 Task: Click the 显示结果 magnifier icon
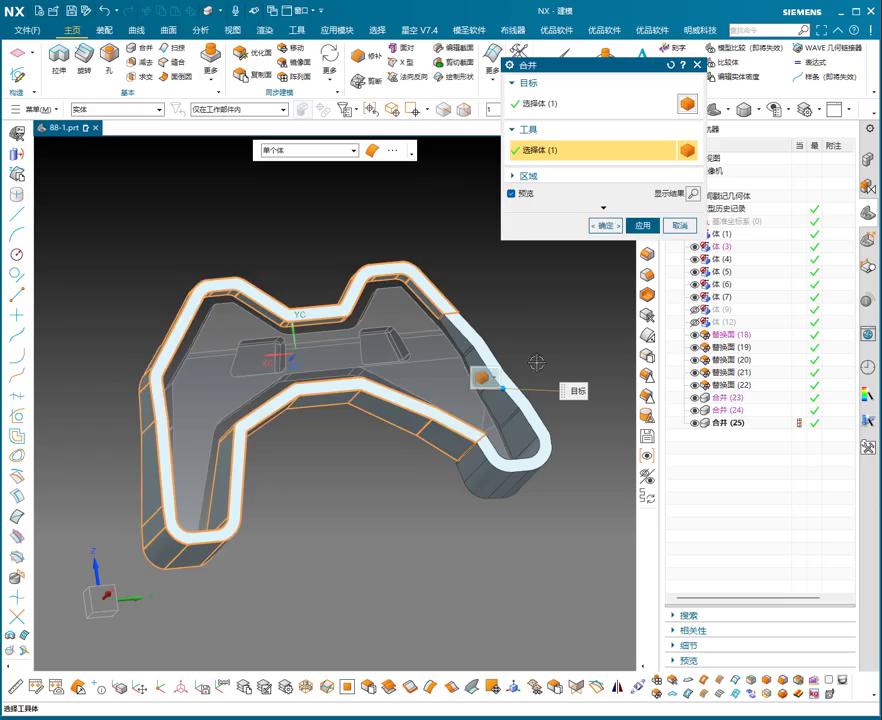point(693,194)
